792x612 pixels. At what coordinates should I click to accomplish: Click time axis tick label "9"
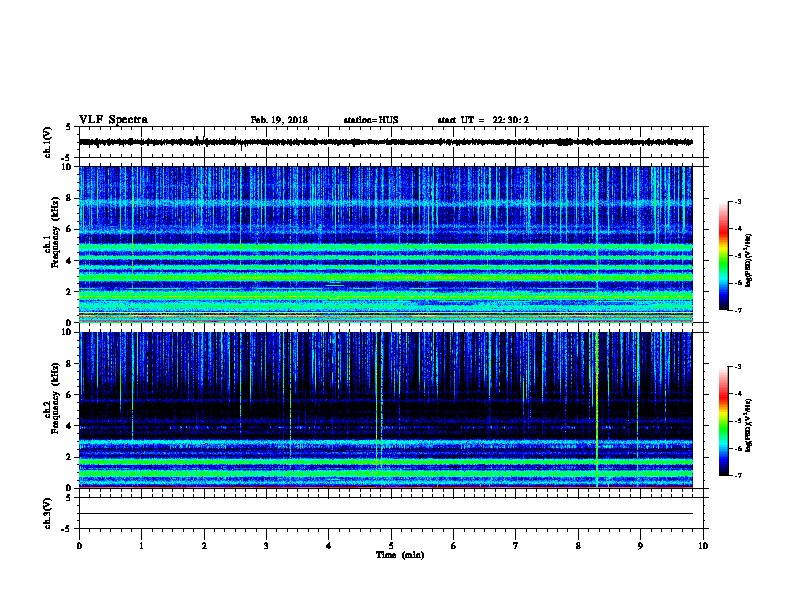point(640,546)
